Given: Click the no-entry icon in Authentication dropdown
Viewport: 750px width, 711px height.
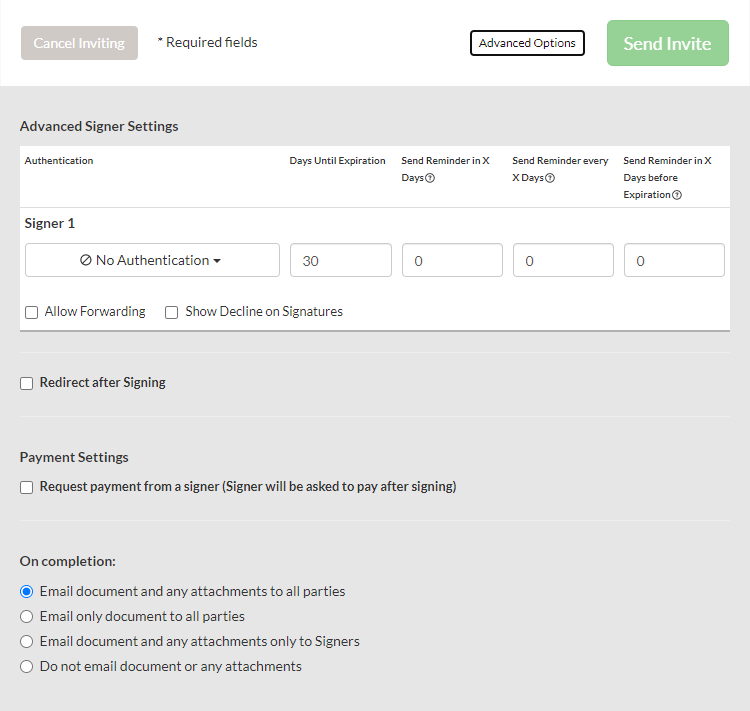Looking at the screenshot, I should pos(86,260).
